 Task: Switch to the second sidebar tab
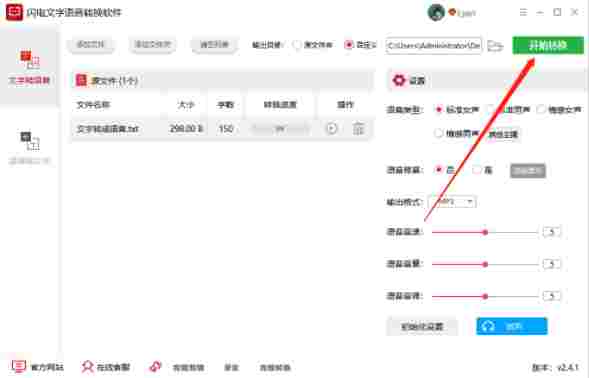tap(29, 148)
